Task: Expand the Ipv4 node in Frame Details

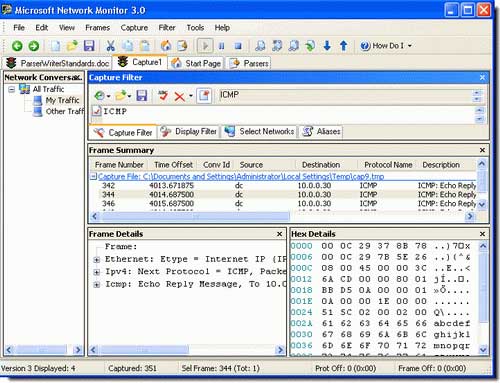Action: pos(97,272)
